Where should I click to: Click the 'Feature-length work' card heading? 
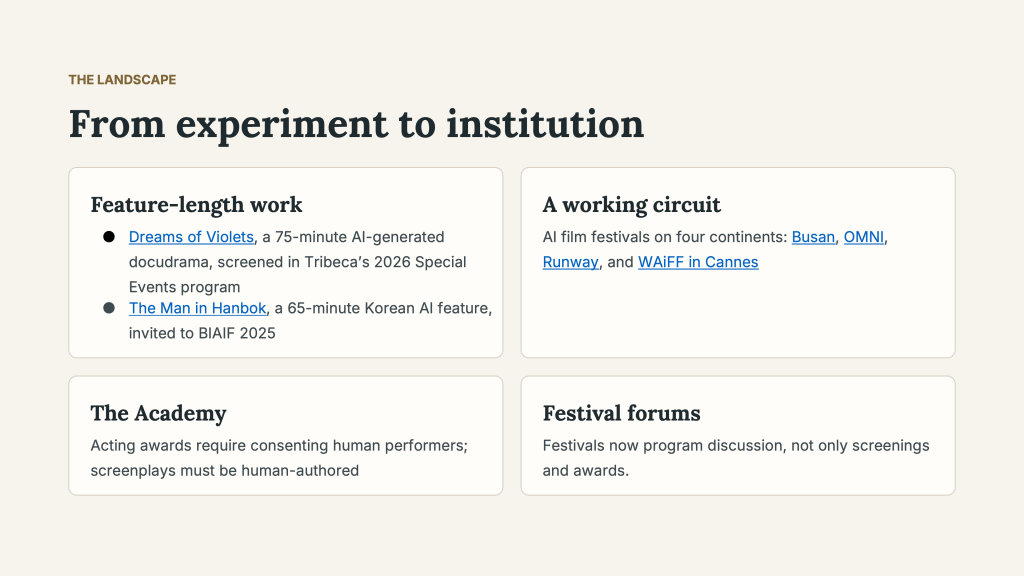pos(196,205)
